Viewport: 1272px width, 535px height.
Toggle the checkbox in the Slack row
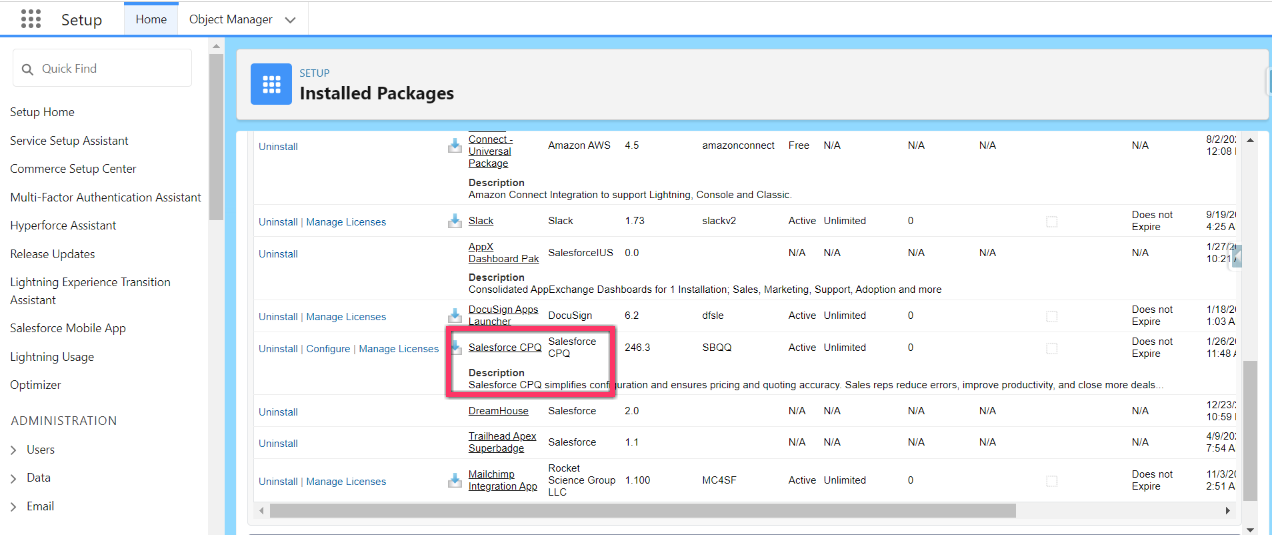1051,221
